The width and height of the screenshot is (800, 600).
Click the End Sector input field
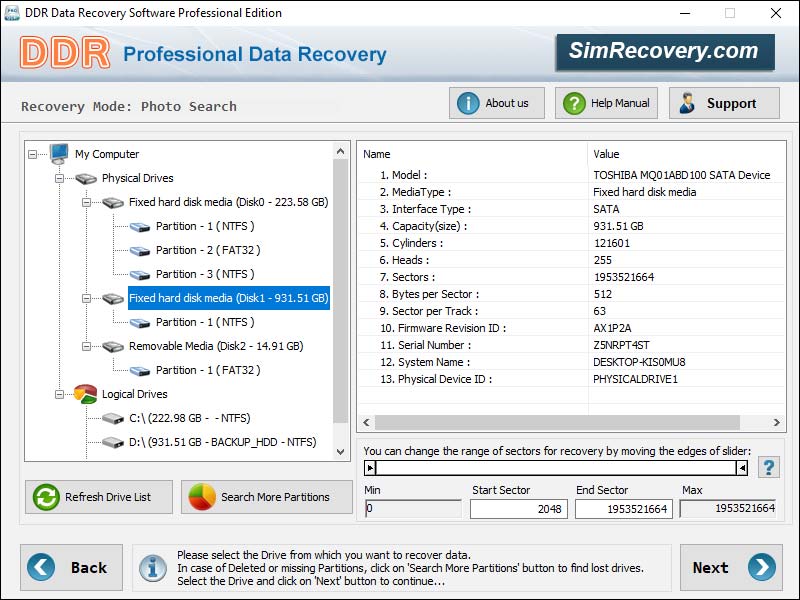(x=624, y=509)
